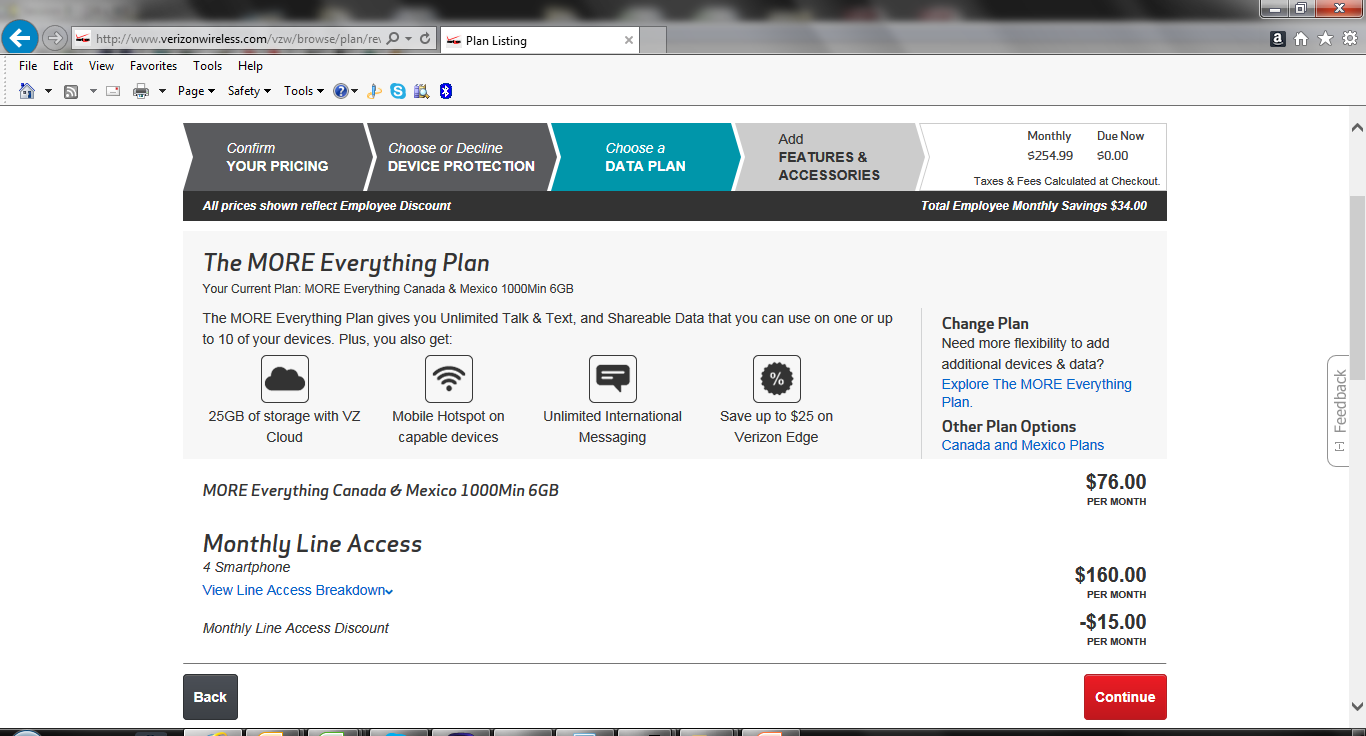Open the Canada and Mexico Plans link

[1022, 445]
